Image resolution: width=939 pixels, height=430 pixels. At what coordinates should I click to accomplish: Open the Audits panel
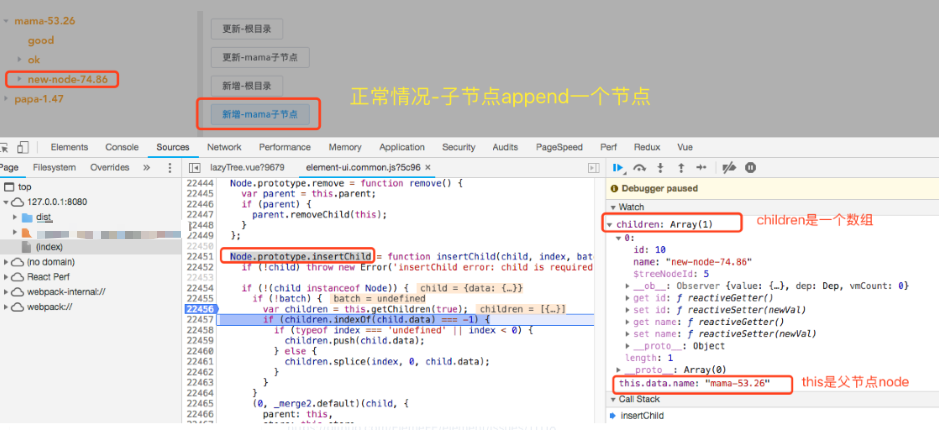click(505, 147)
